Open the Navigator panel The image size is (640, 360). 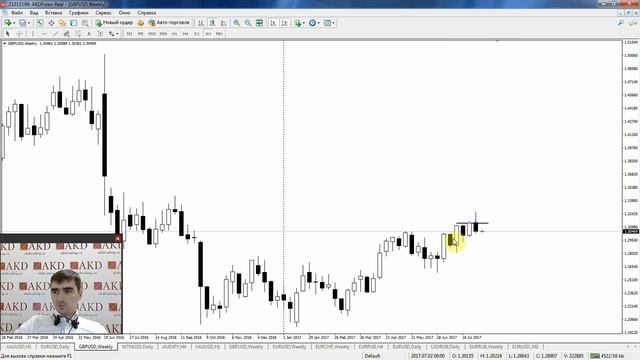click(62, 23)
